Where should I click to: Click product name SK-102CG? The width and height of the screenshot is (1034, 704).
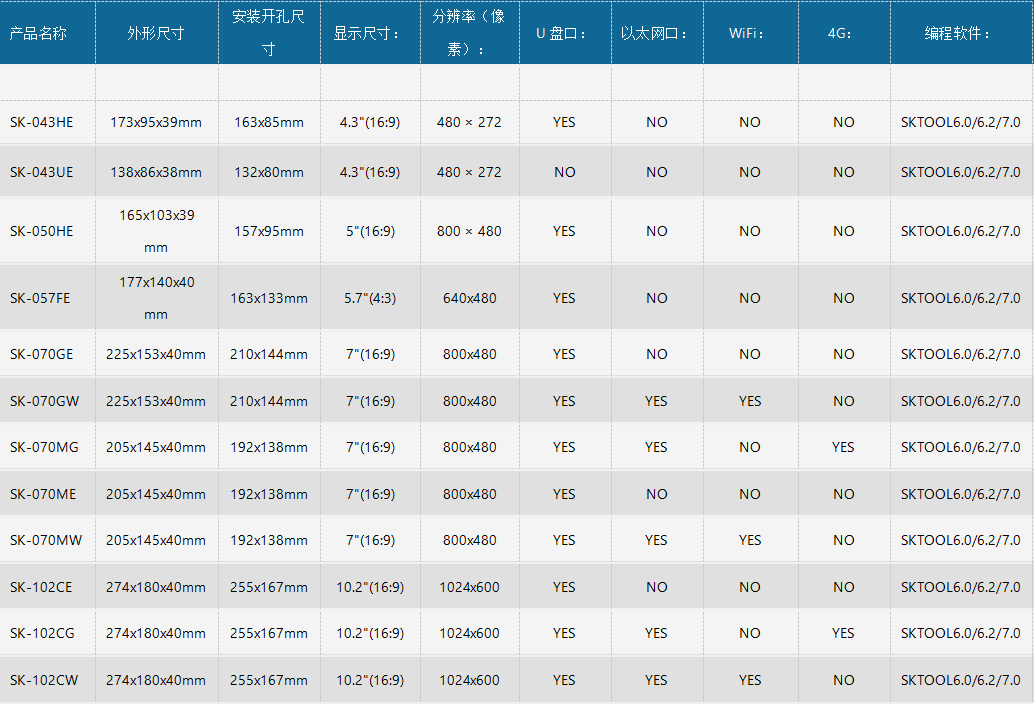click(x=42, y=633)
